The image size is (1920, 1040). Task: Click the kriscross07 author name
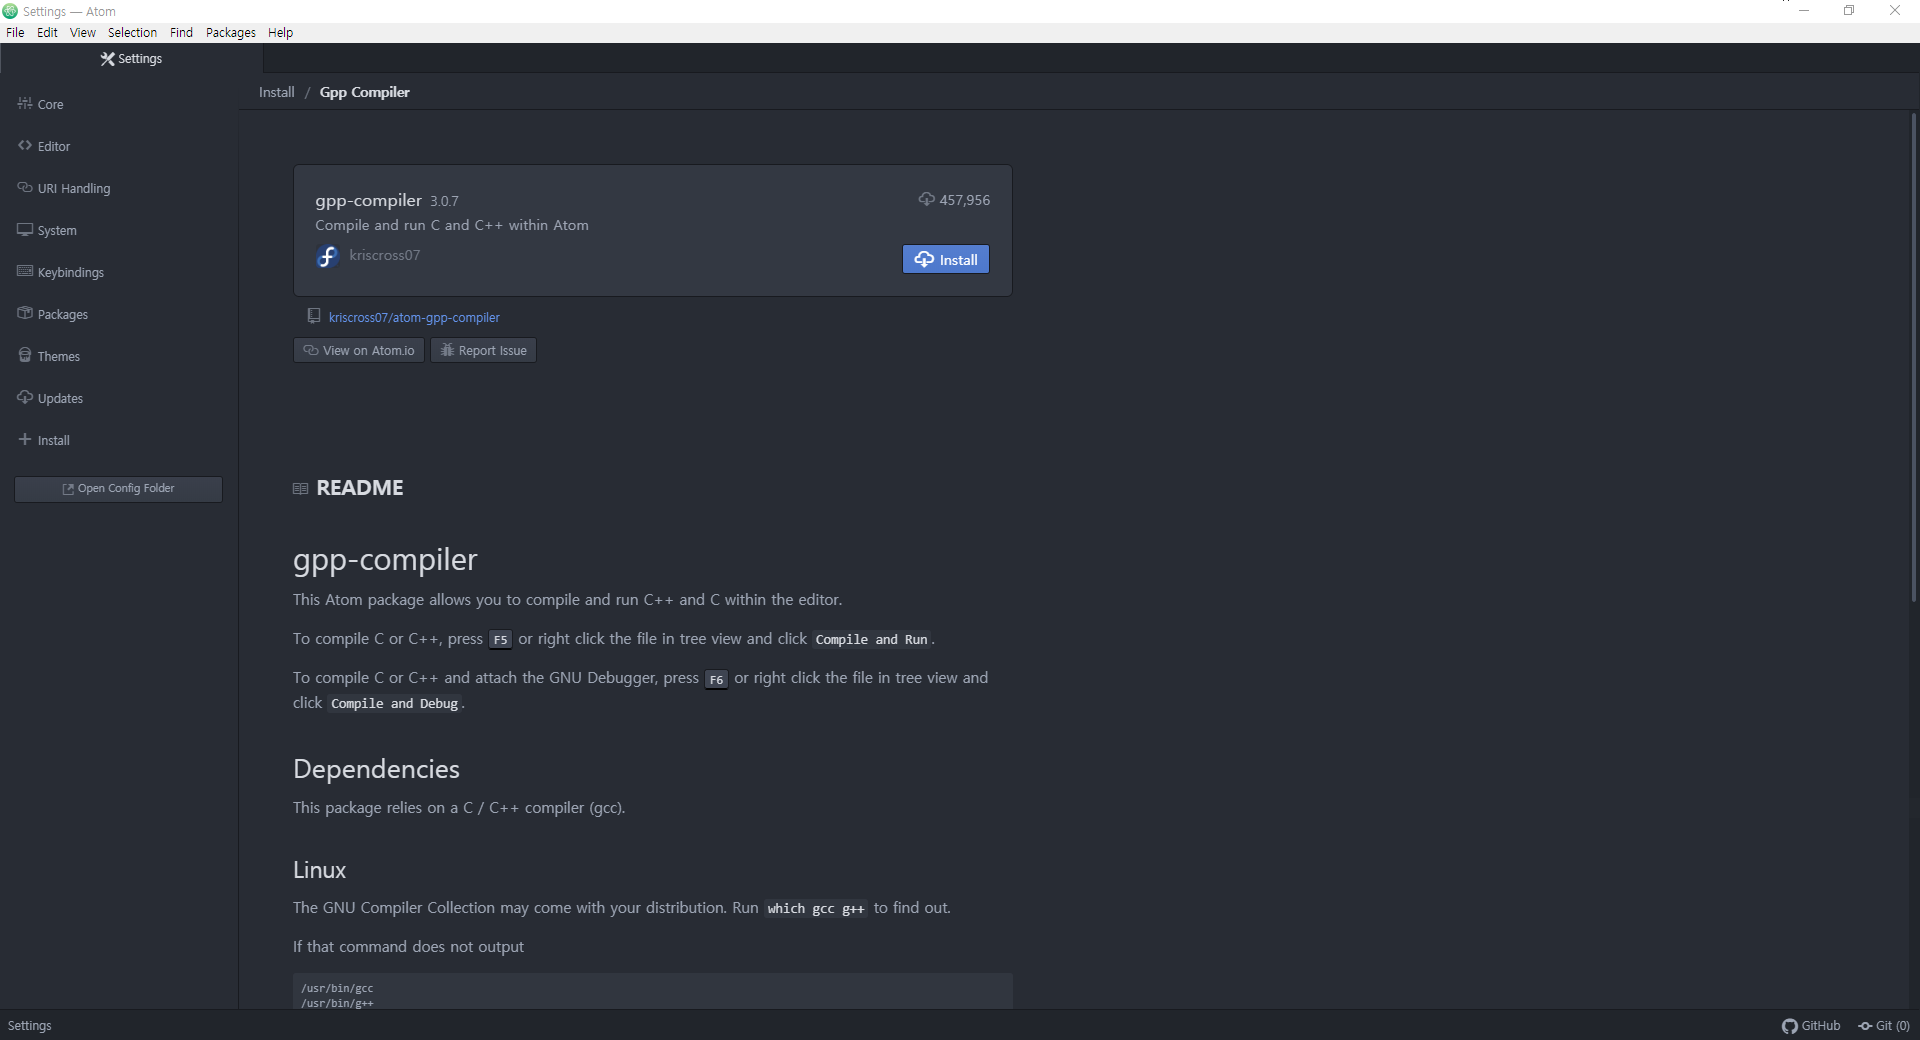(385, 255)
